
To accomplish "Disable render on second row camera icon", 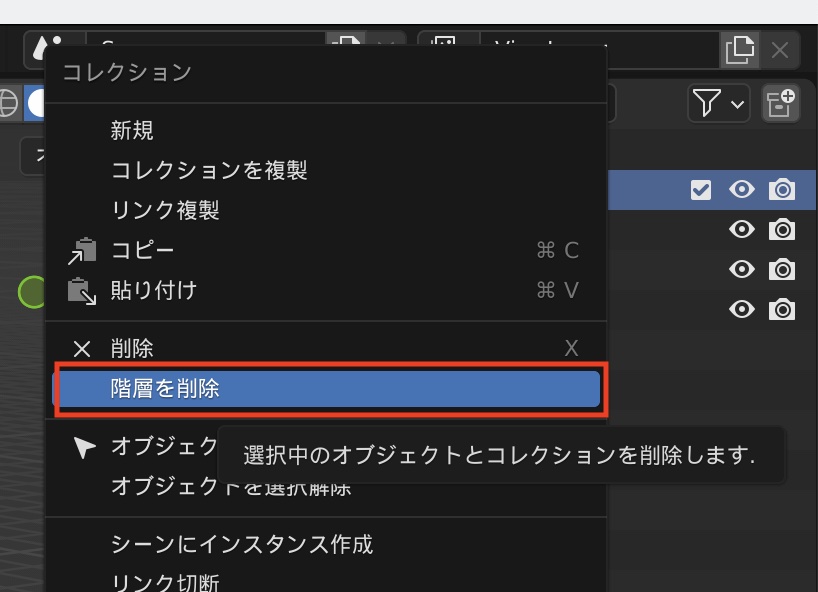I will pyautogui.click(x=782, y=230).
